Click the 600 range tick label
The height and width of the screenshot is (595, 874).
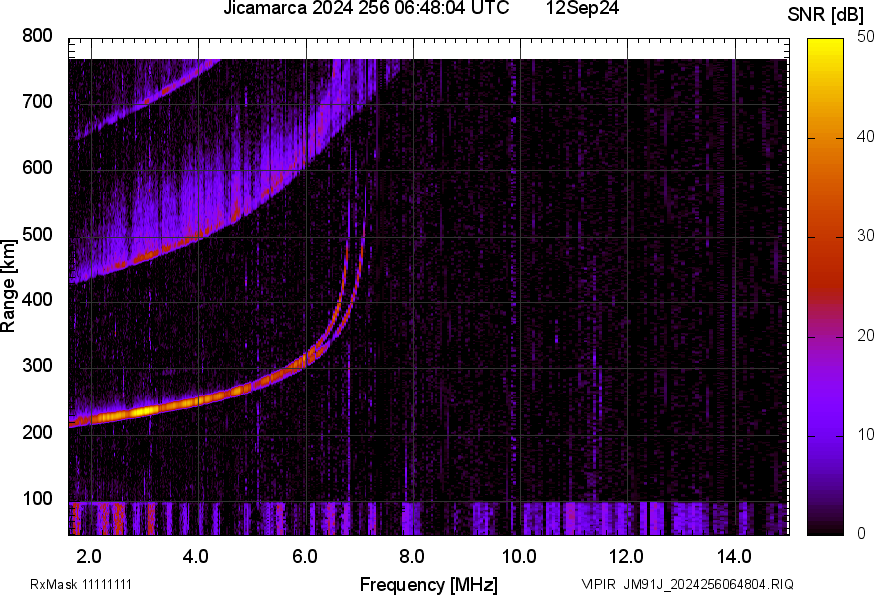37,167
